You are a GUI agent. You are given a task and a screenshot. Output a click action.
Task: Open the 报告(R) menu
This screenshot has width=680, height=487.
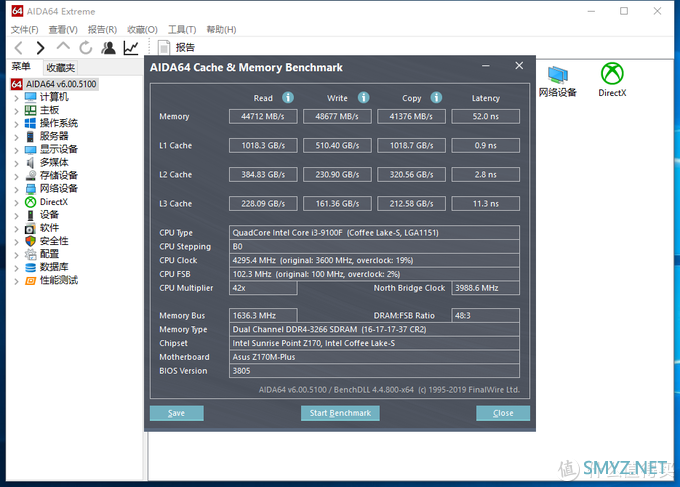pos(102,29)
